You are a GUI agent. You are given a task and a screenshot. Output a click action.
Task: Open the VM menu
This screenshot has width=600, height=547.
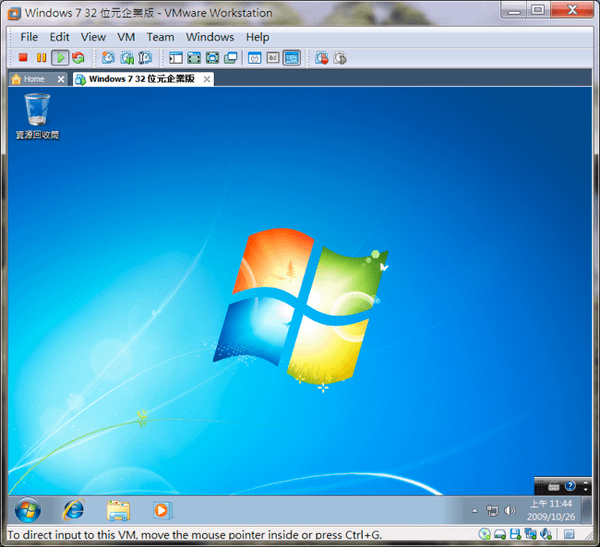tap(126, 37)
